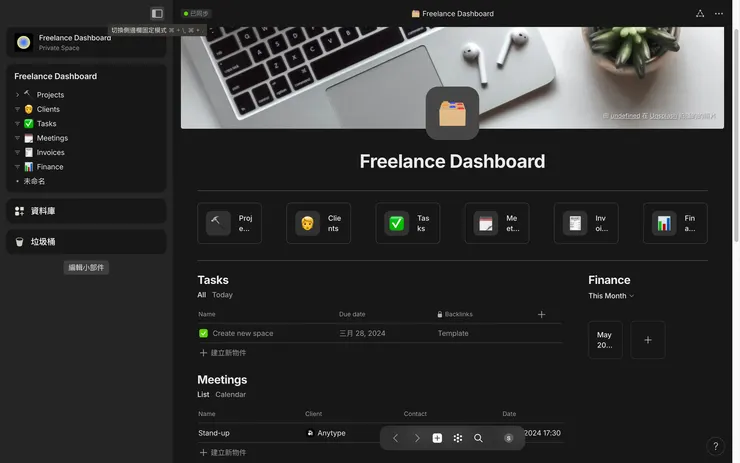Open the Invoices card
740x463 pixels.
pos(586,223)
